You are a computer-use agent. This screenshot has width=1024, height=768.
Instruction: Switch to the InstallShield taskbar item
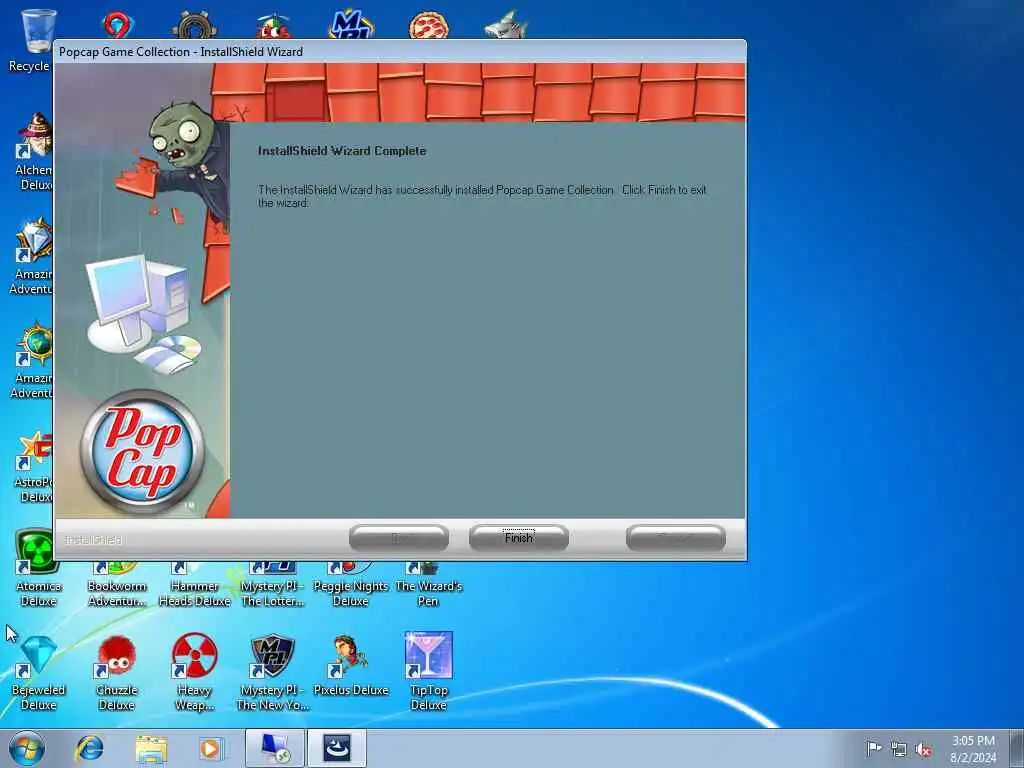coord(336,748)
